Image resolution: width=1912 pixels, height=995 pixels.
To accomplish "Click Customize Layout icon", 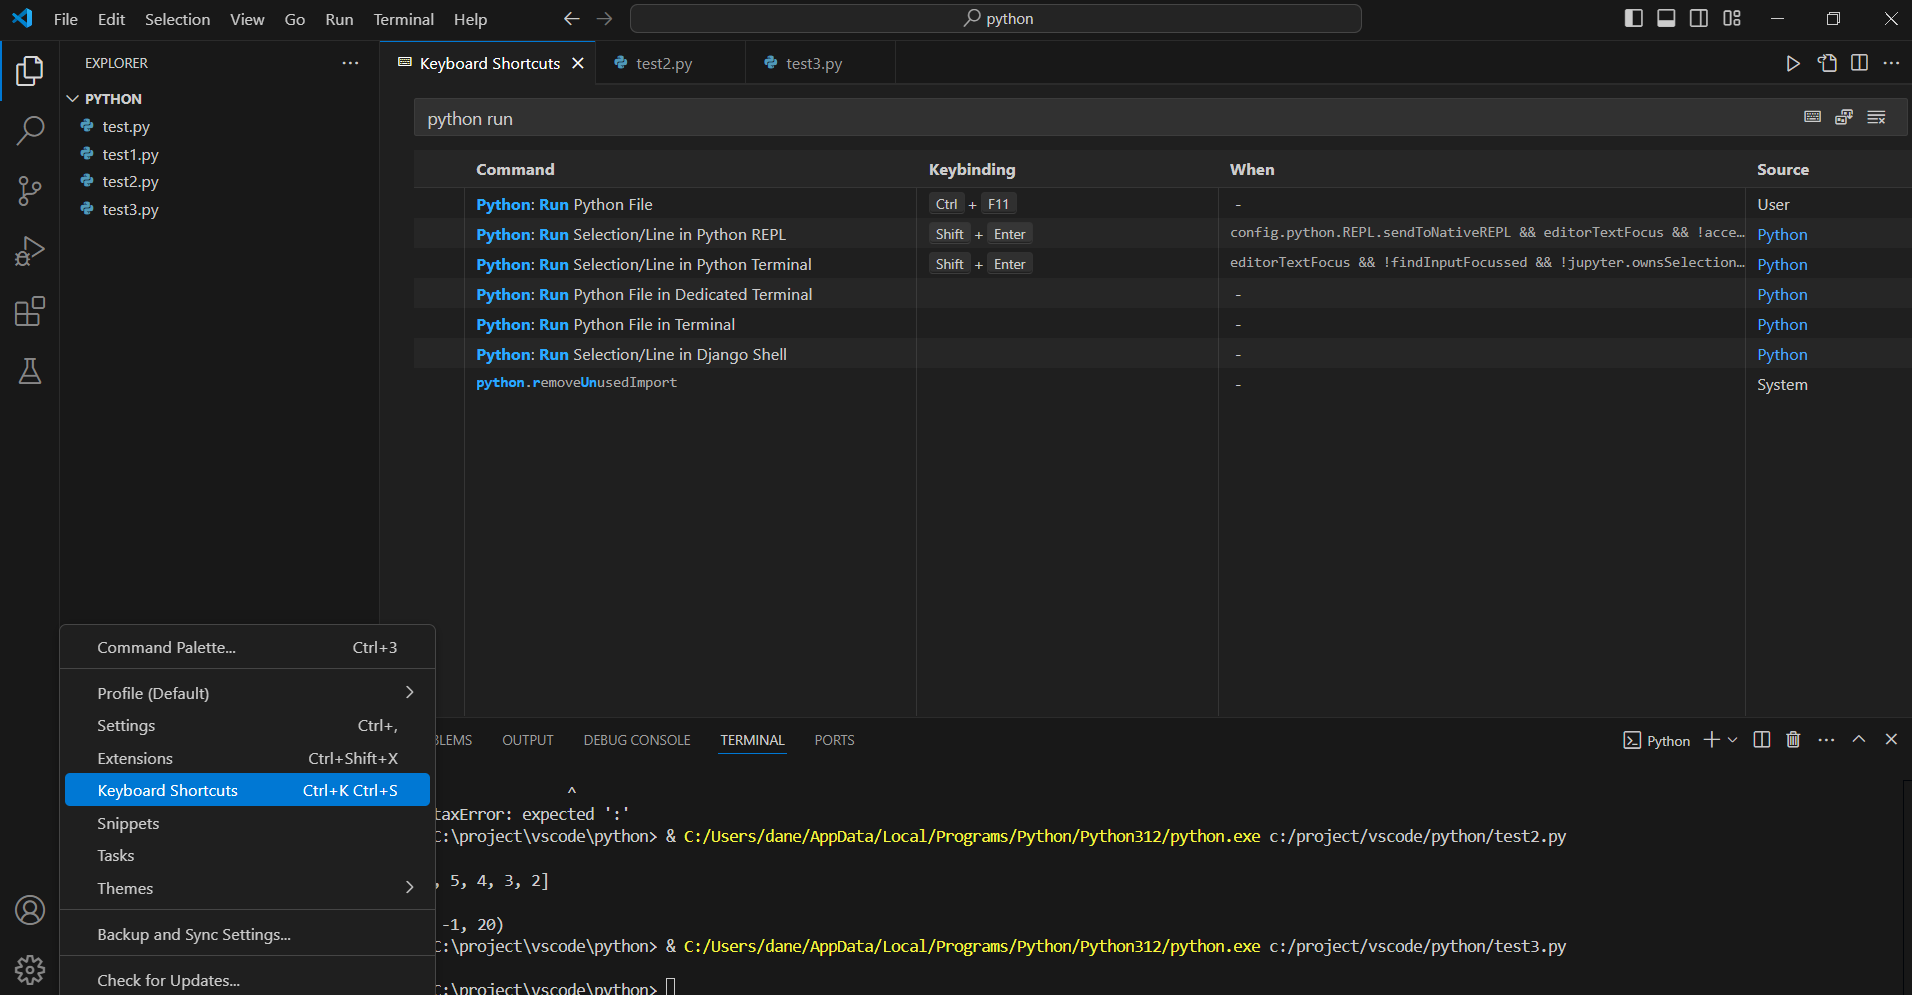I will 1732,18.
